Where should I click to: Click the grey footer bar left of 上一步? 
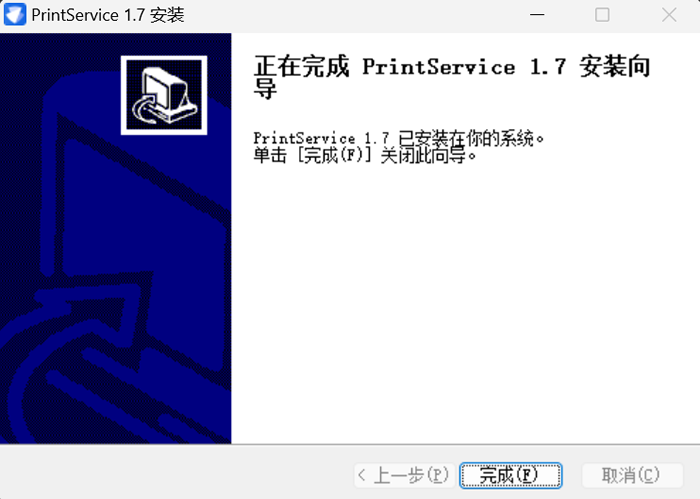(176, 473)
